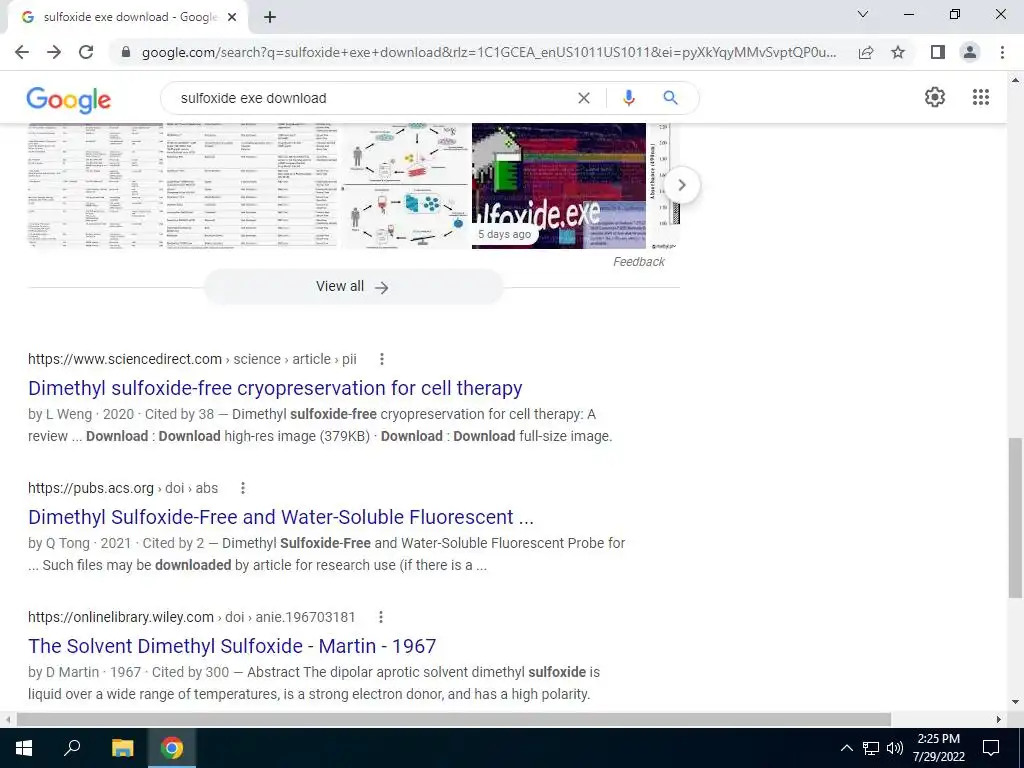The image size is (1024, 768).
Task: Submit the search with the magnifier icon
Action: click(670, 98)
